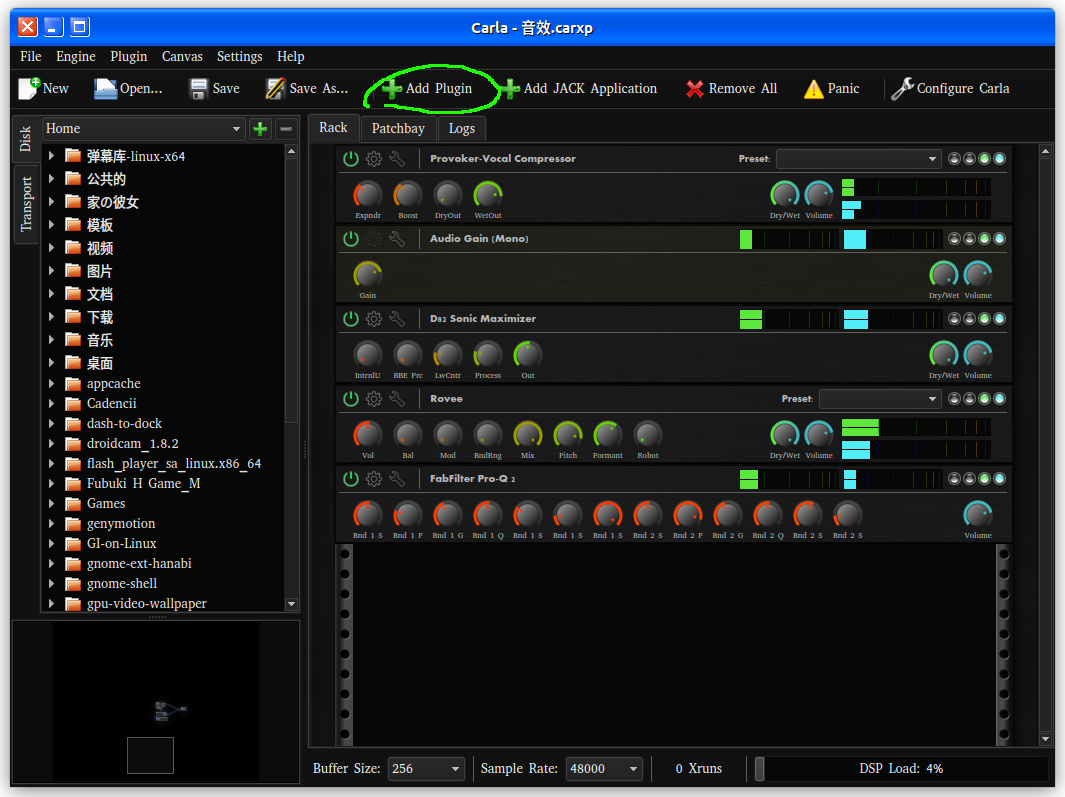Viewport: 1065px width, 797px height.
Task: Click the green LED on FabFilter Pro-Q 2
Action: [x=984, y=479]
